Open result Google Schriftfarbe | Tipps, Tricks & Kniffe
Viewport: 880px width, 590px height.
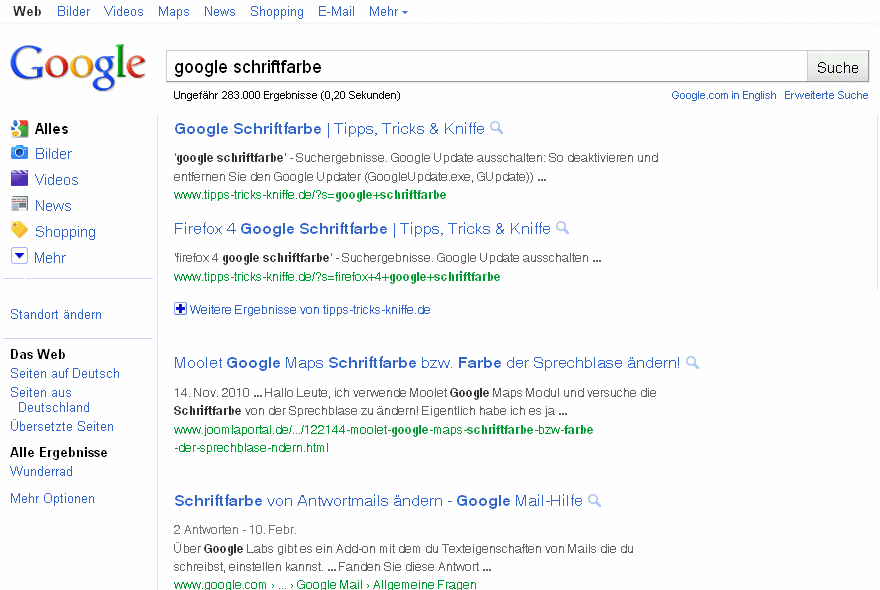click(329, 129)
